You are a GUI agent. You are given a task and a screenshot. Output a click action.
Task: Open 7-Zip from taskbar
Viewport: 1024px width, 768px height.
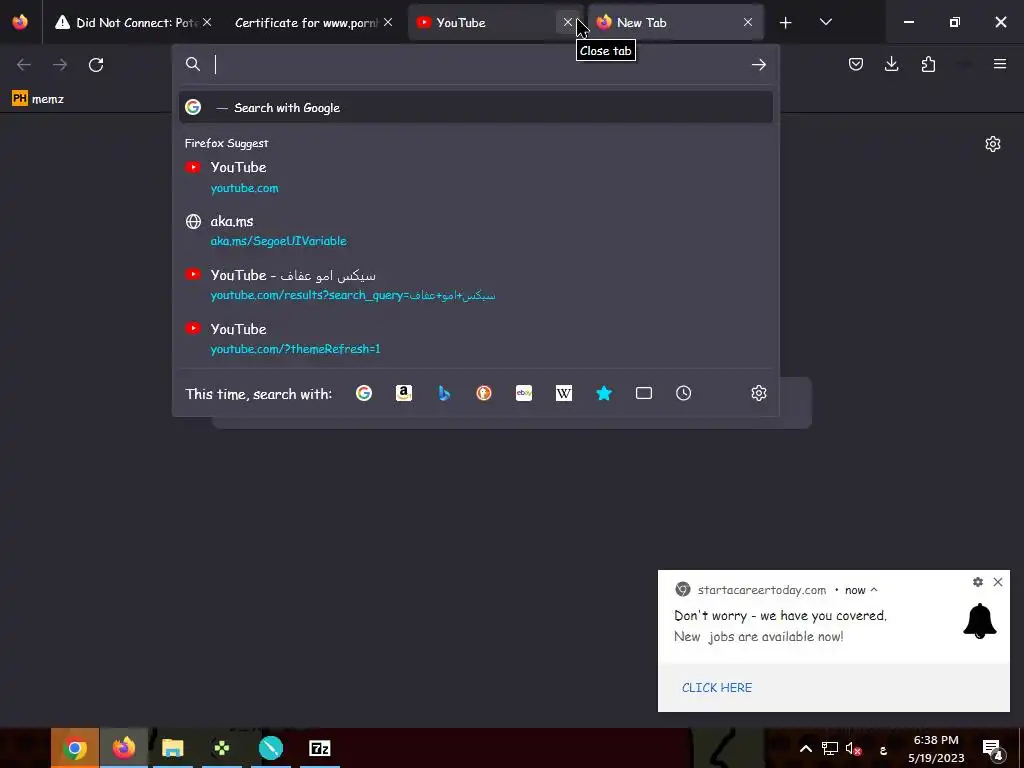click(x=319, y=748)
